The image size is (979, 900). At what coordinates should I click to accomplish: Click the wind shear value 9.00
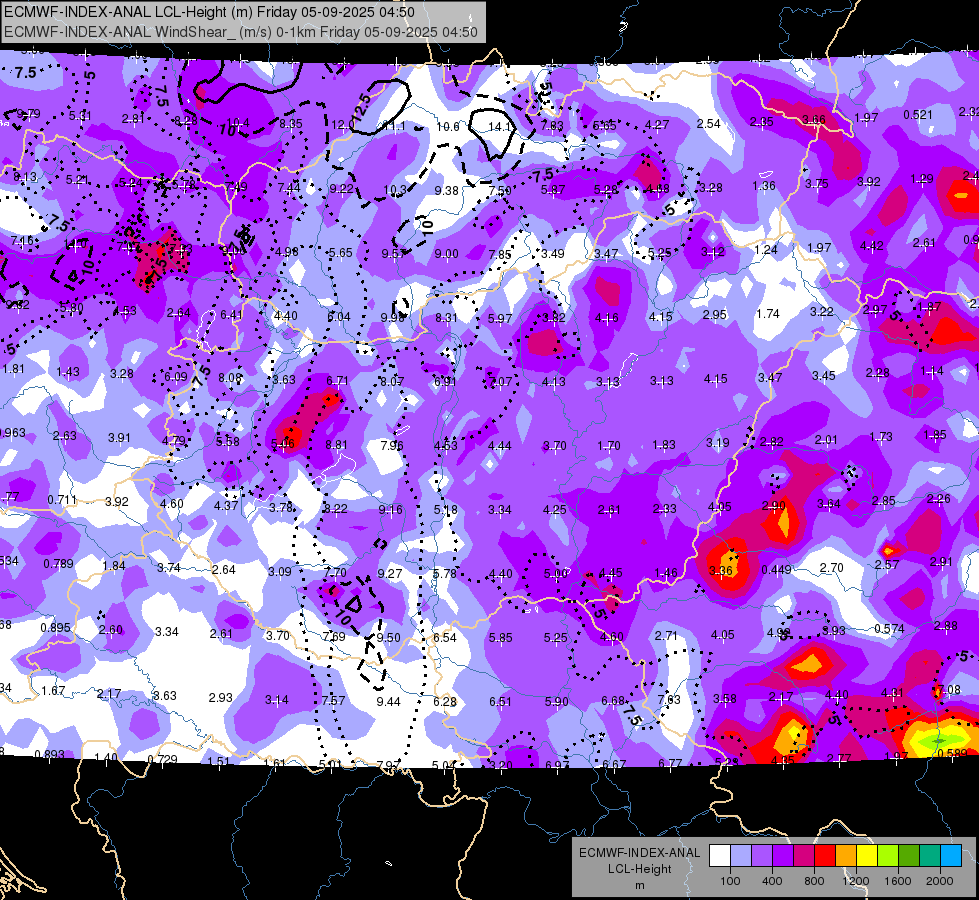[446, 254]
